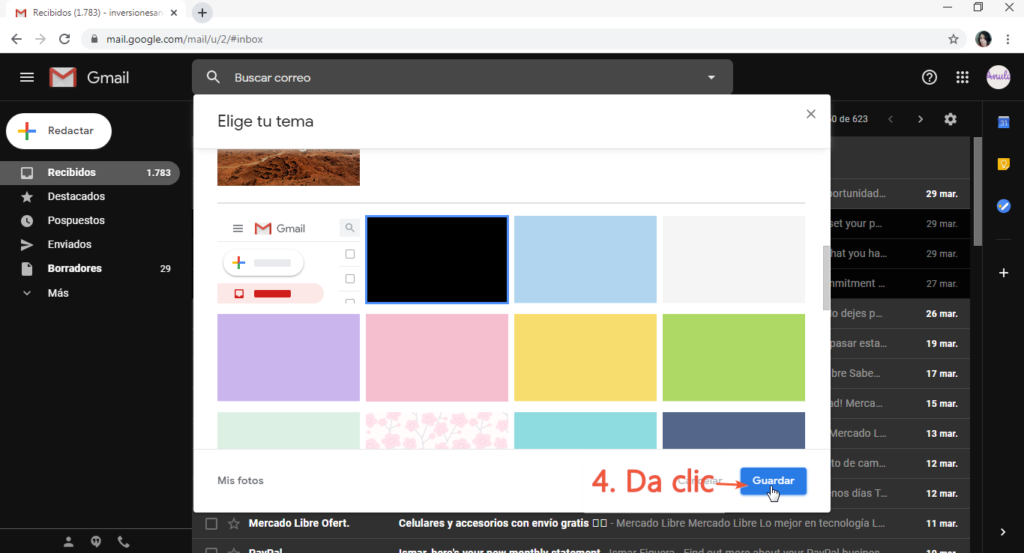This screenshot has height=553, width=1024.
Task: Select the turquoise theme swatch
Action: click(x=585, y=430)
